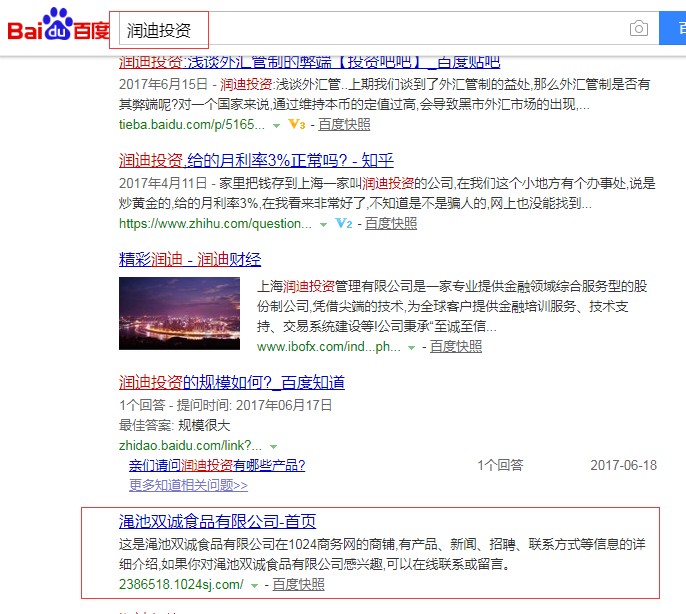Image resolution: width=686 pixels, height=614 pixels.
Task: Expand arrow next to 2386518.1024sj.com URL
Action: tap(254, 586)
